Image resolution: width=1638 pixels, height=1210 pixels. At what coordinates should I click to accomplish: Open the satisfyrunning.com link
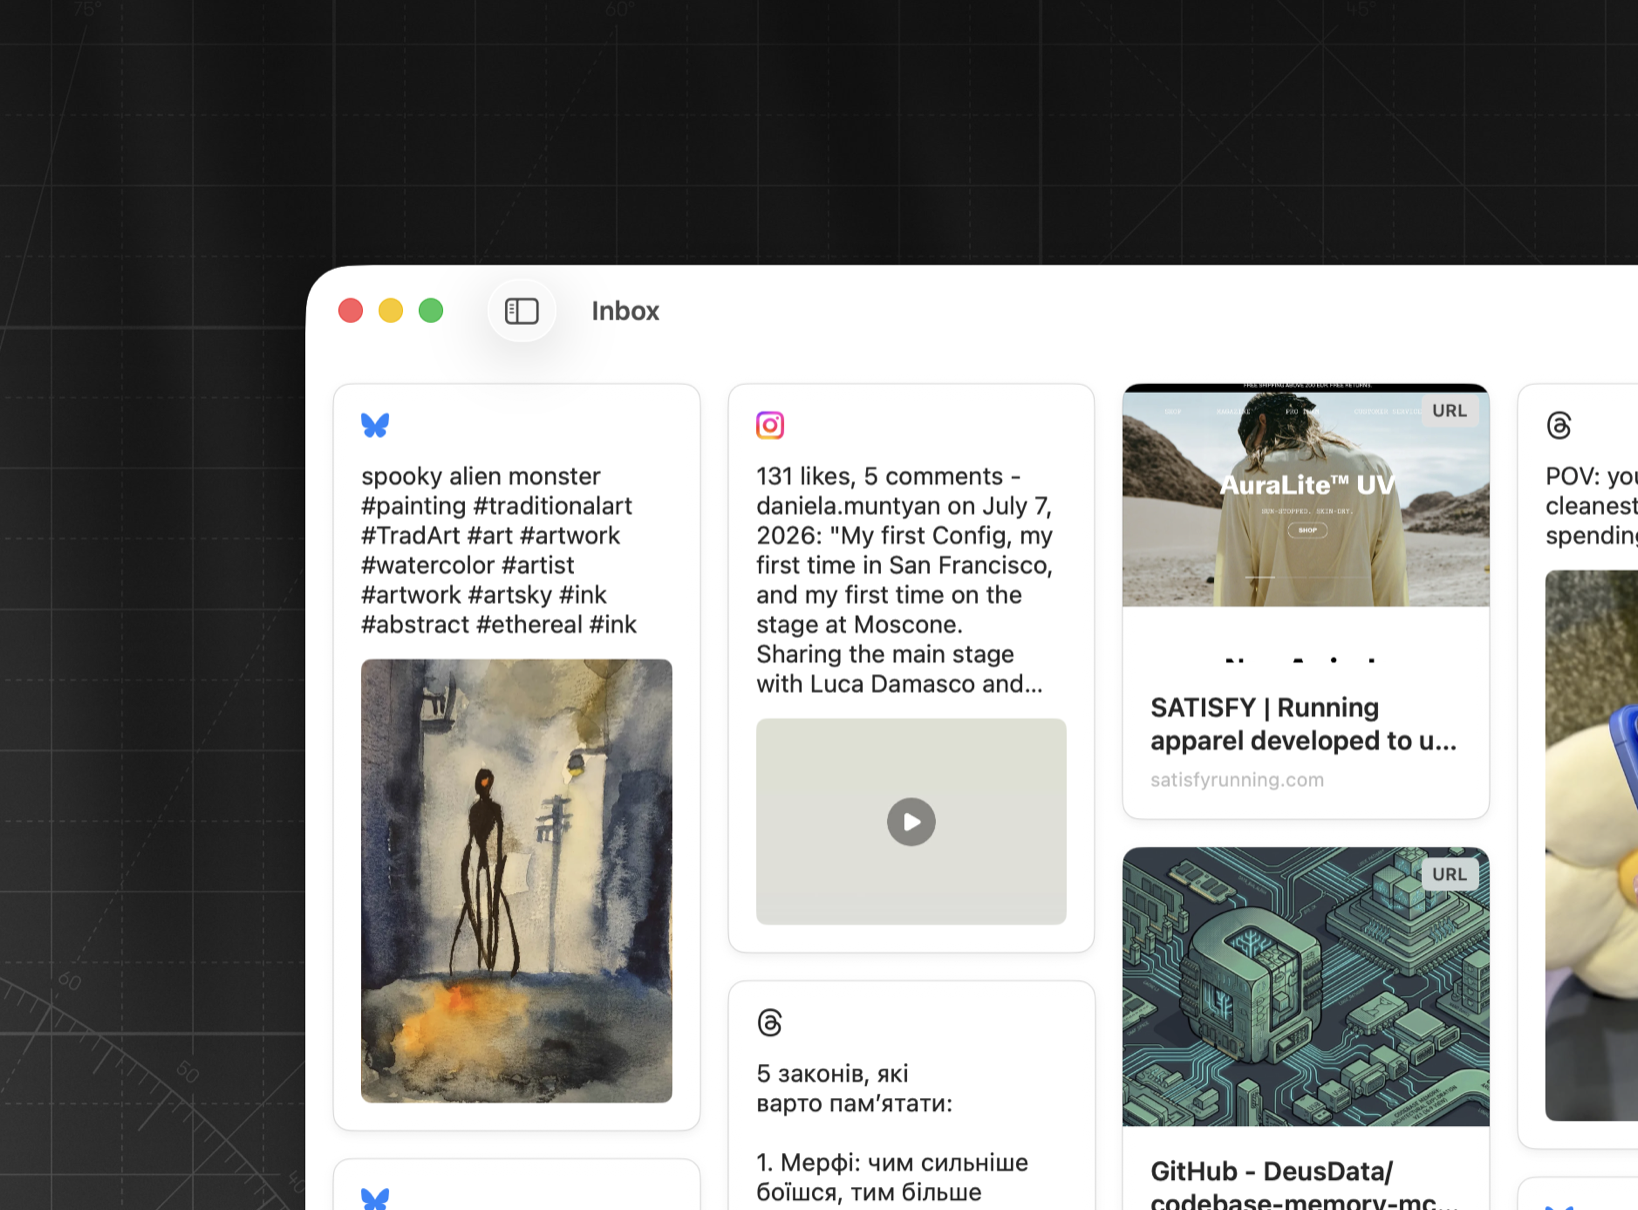coord(1237,780)
